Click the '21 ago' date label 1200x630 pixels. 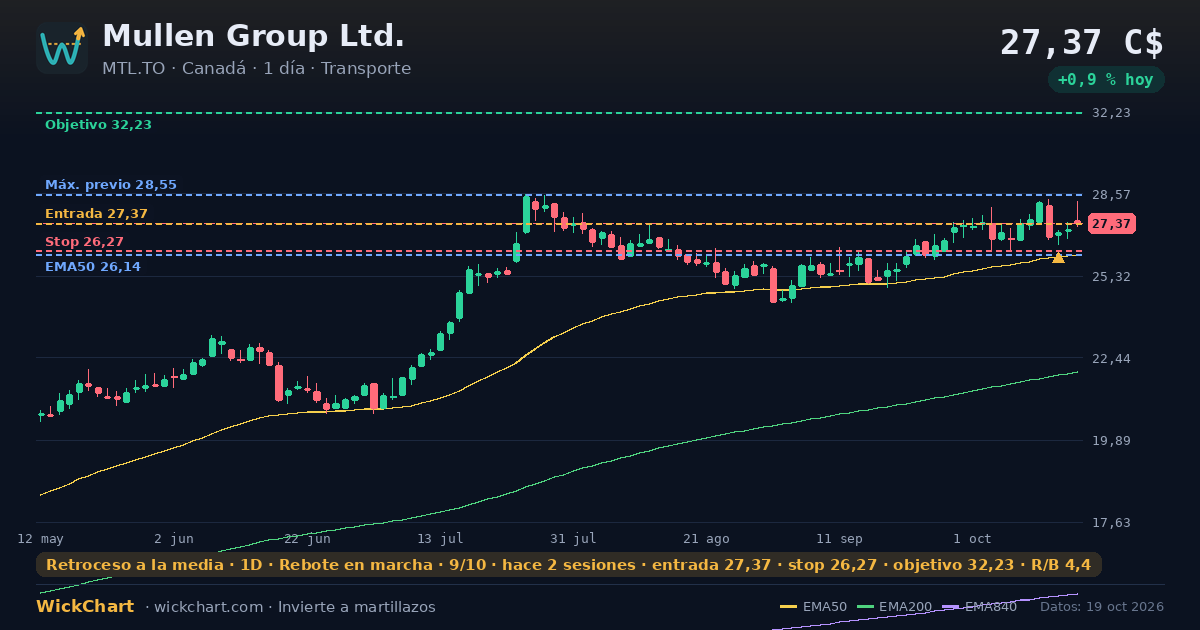coord(706,538)
